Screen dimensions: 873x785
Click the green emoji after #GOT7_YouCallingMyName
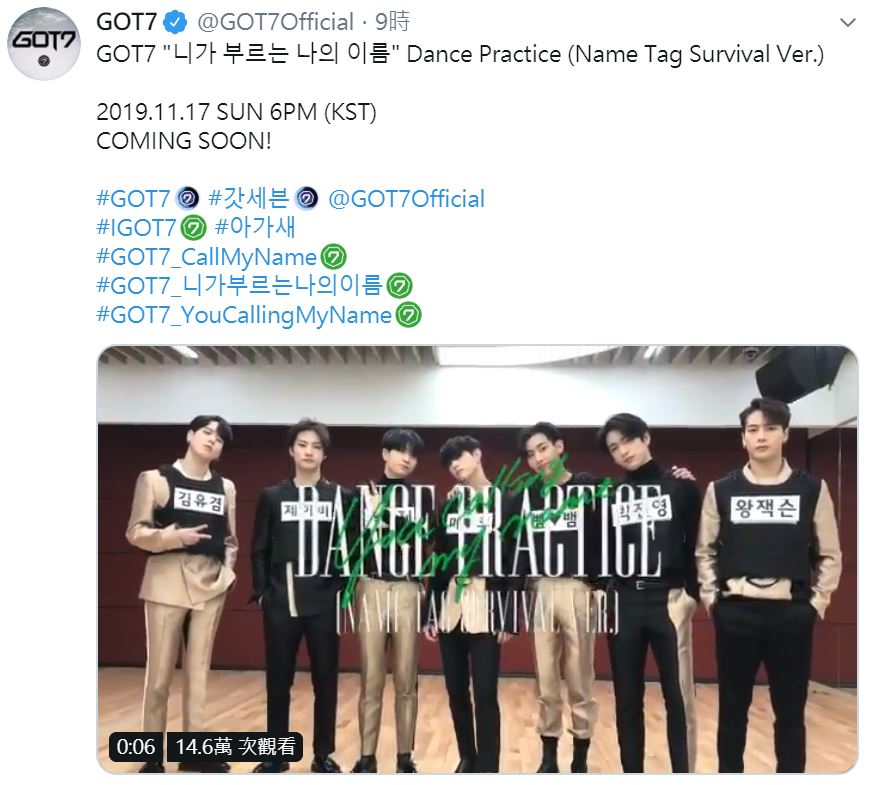409,315
